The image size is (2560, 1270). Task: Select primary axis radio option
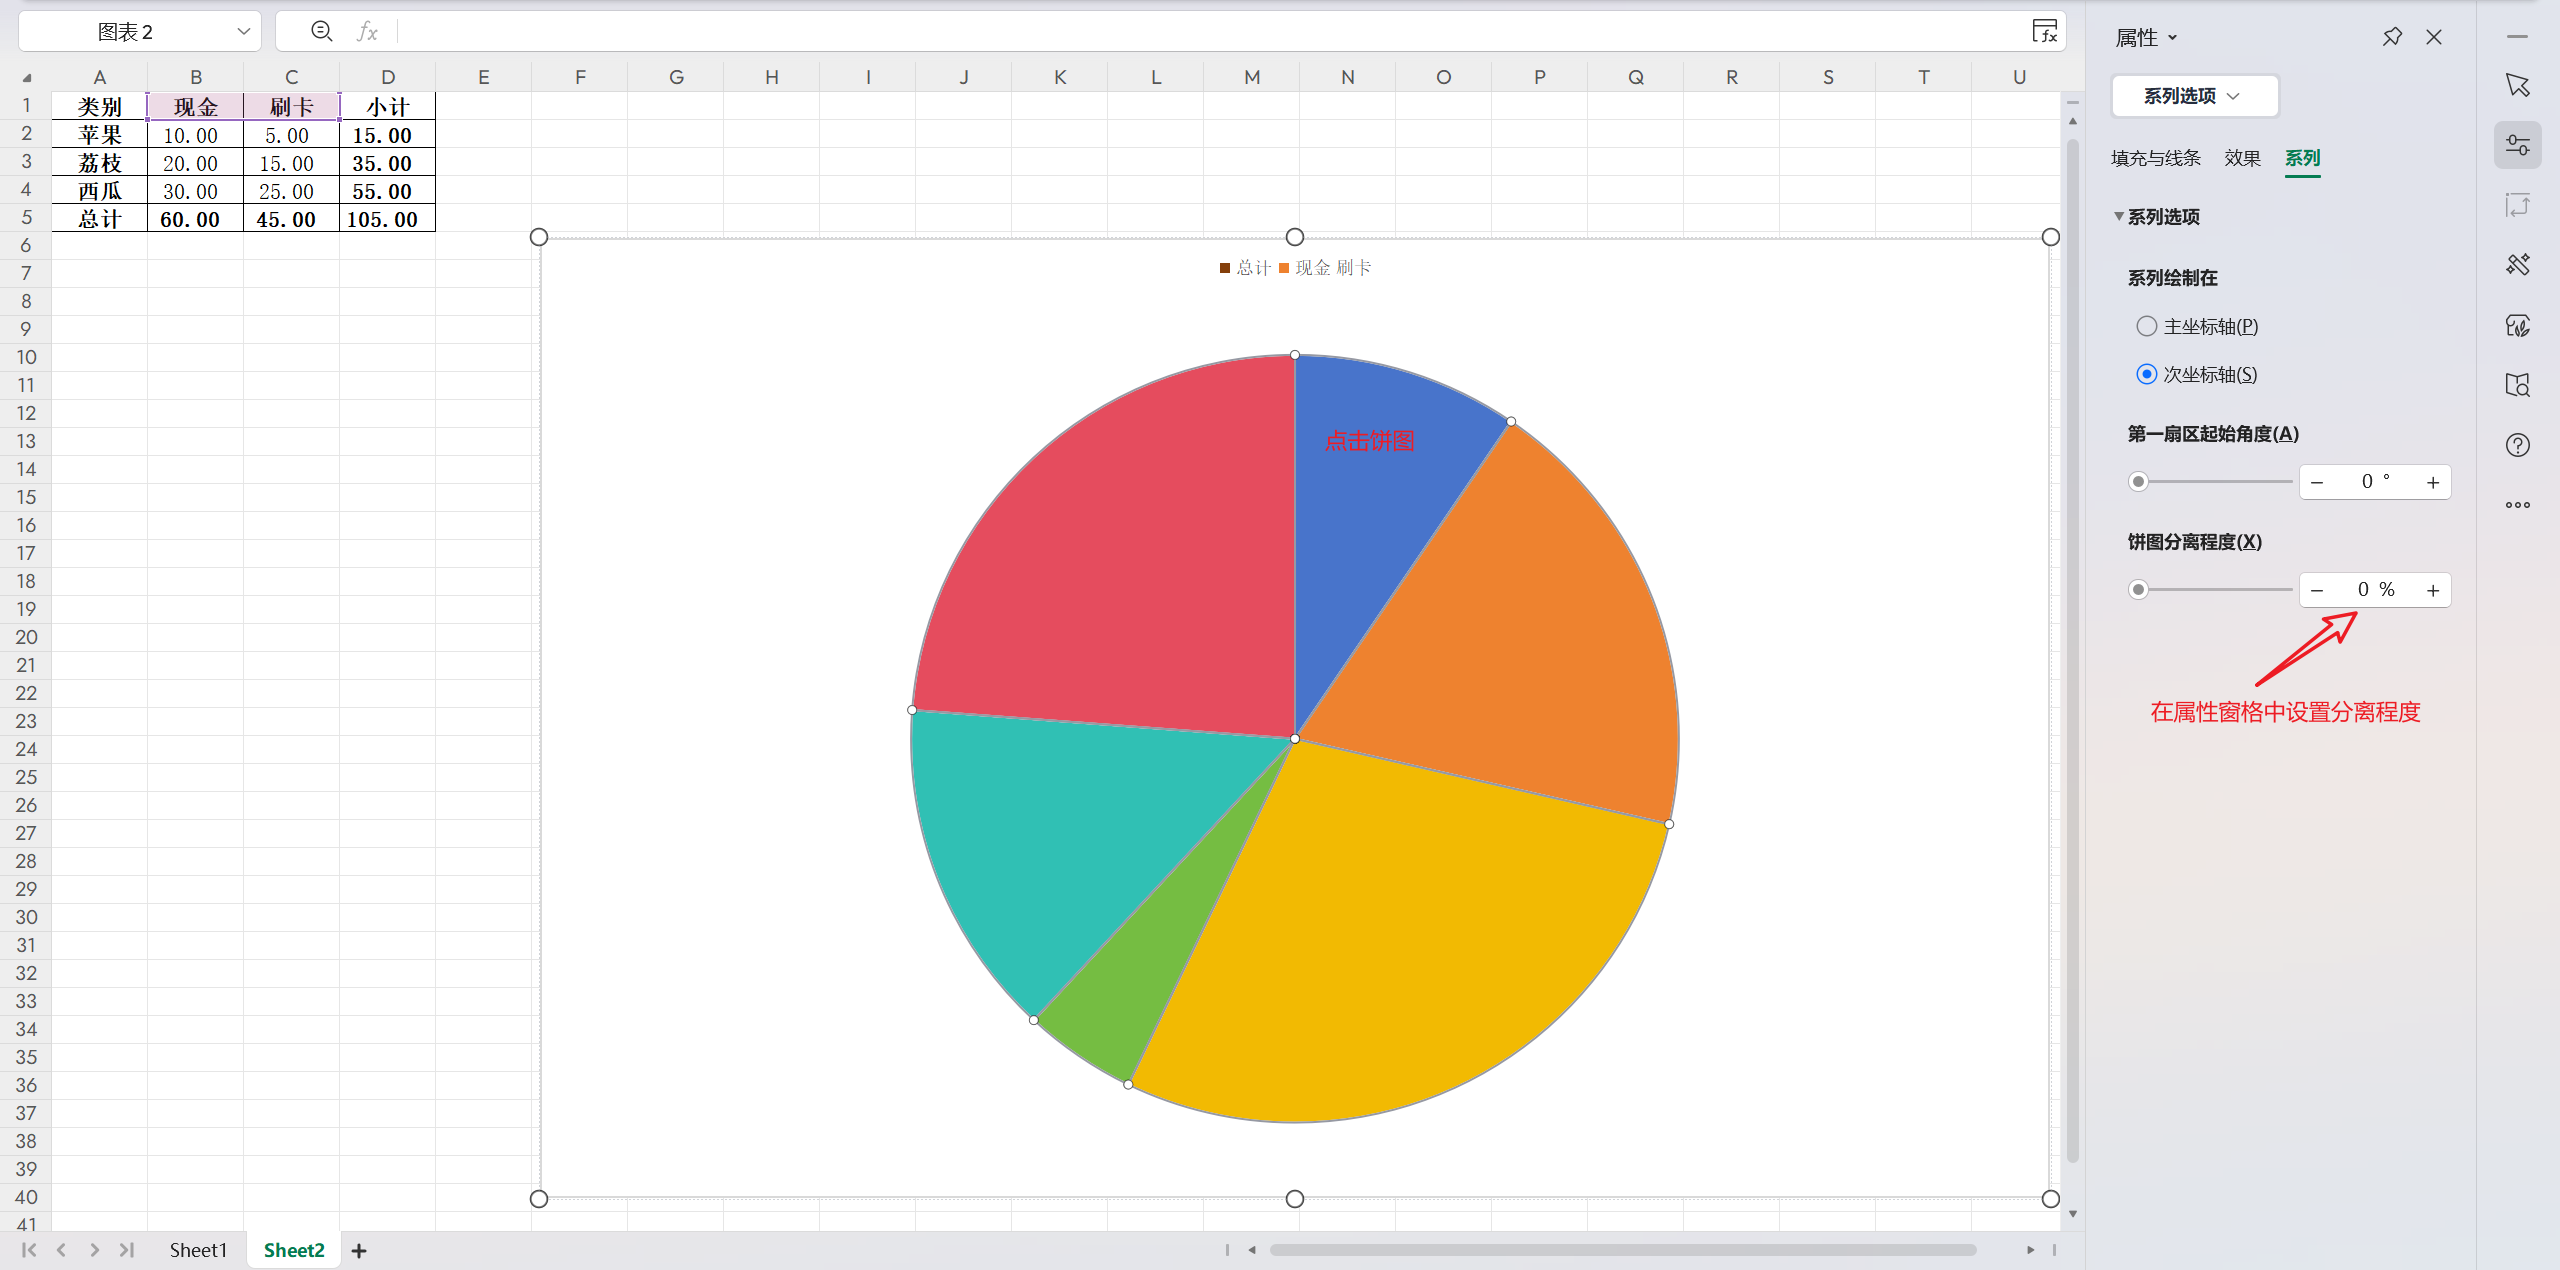[x=2146, y=326]
